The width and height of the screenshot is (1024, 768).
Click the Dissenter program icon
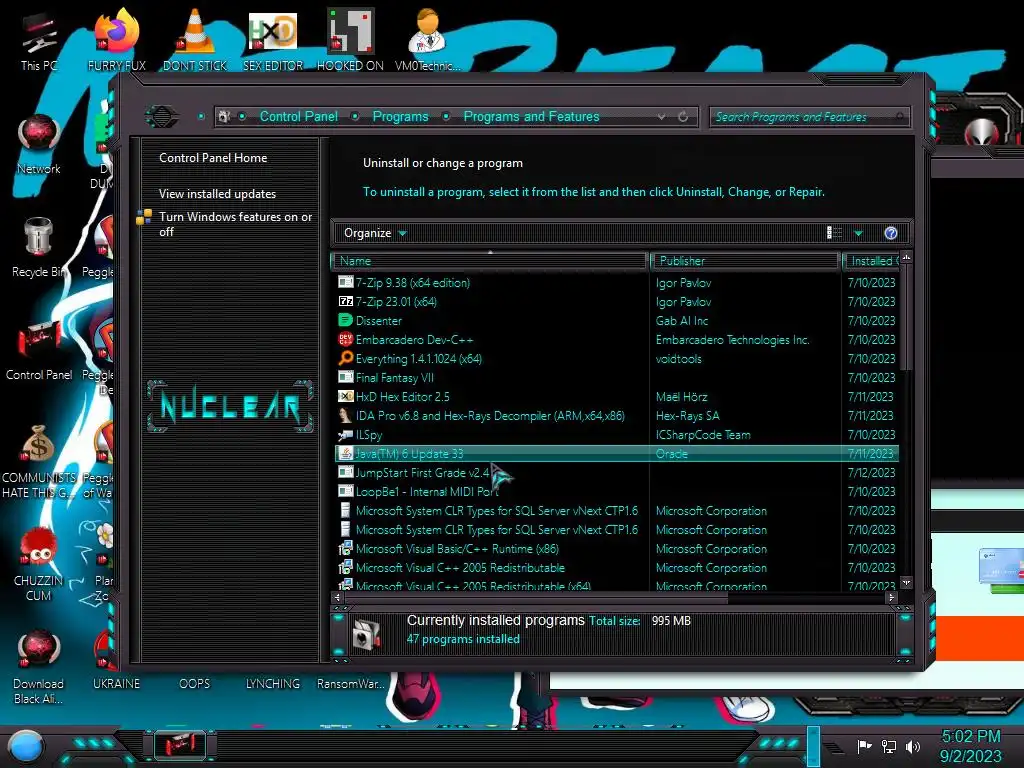pos(345,321)
